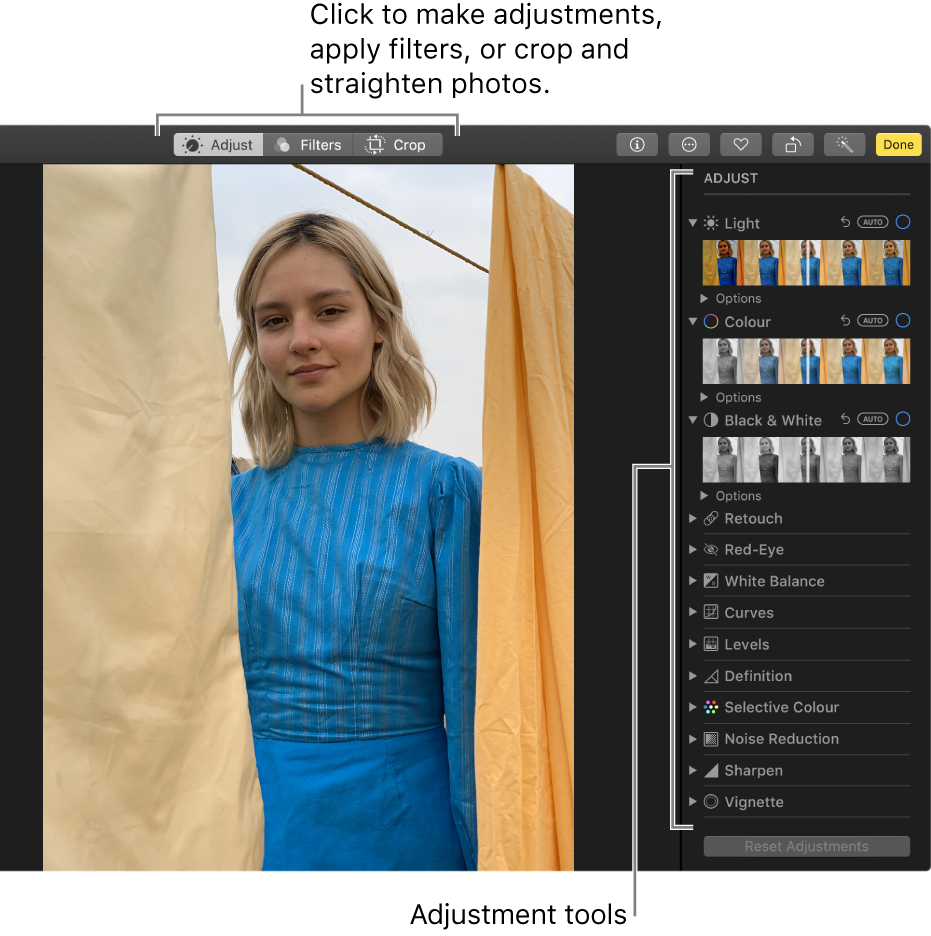
Task: Toggle the Colour adjustment on or off
Action: [903, 320]
